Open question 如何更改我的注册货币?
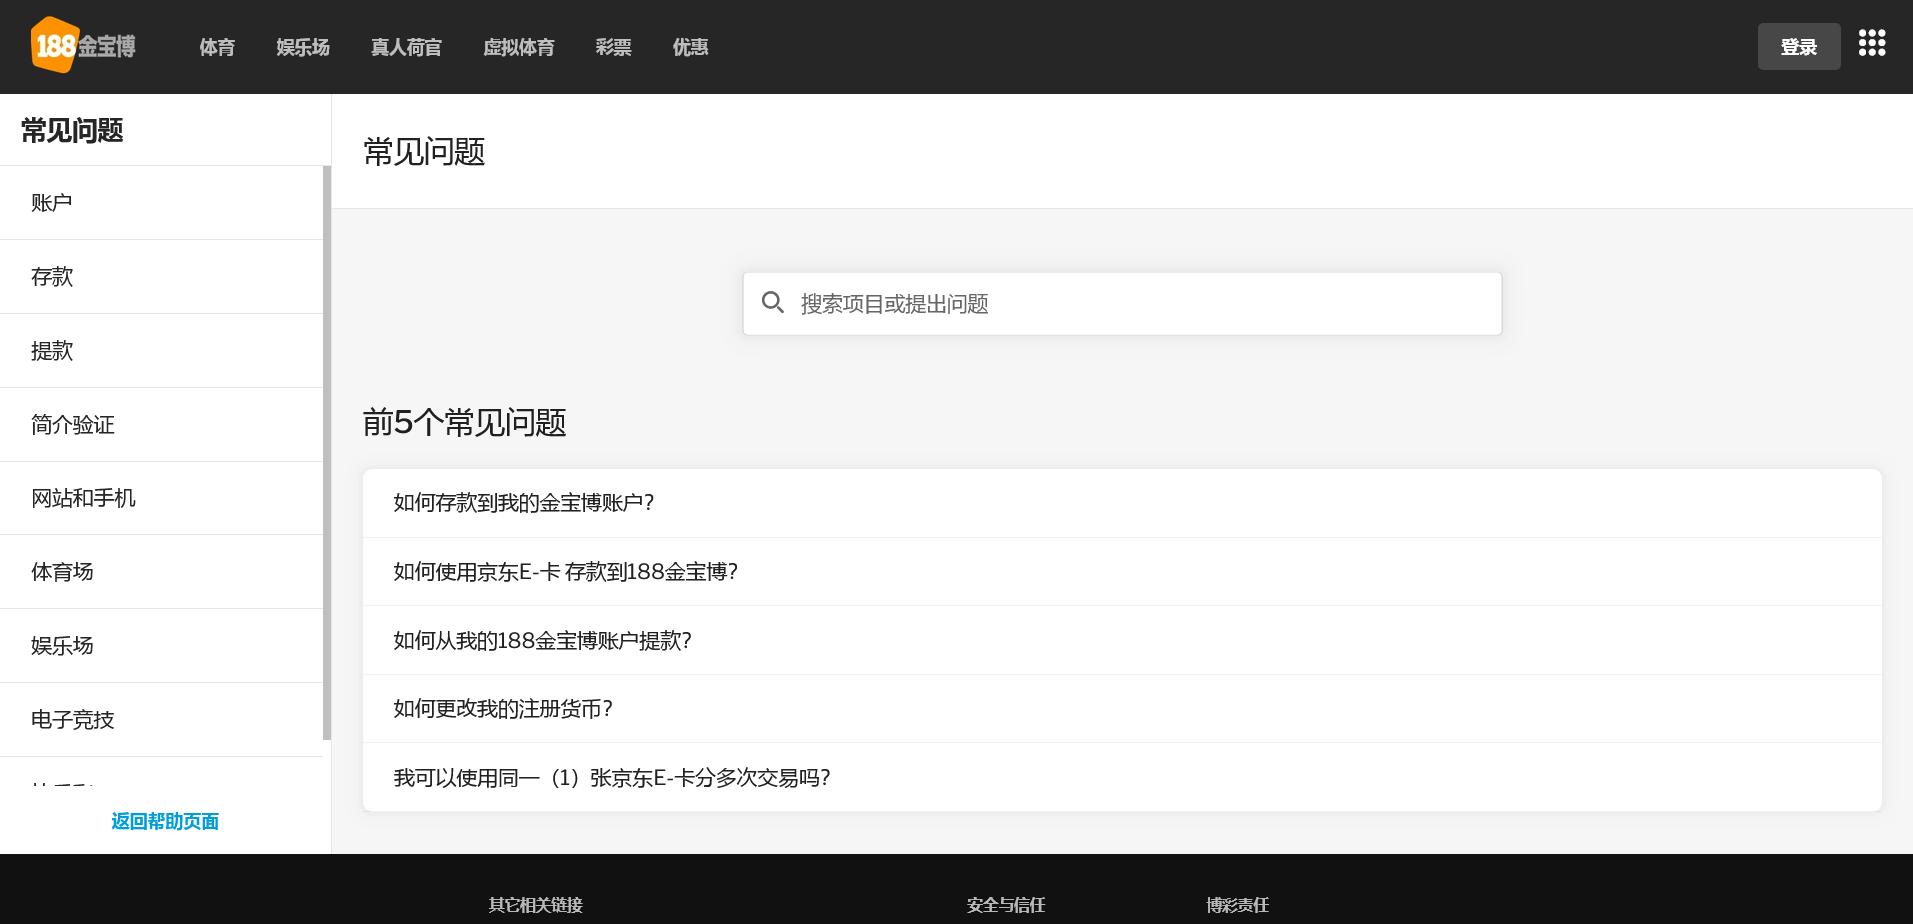This screenshot has height=924, width=1913. (x=1122, y=709)
